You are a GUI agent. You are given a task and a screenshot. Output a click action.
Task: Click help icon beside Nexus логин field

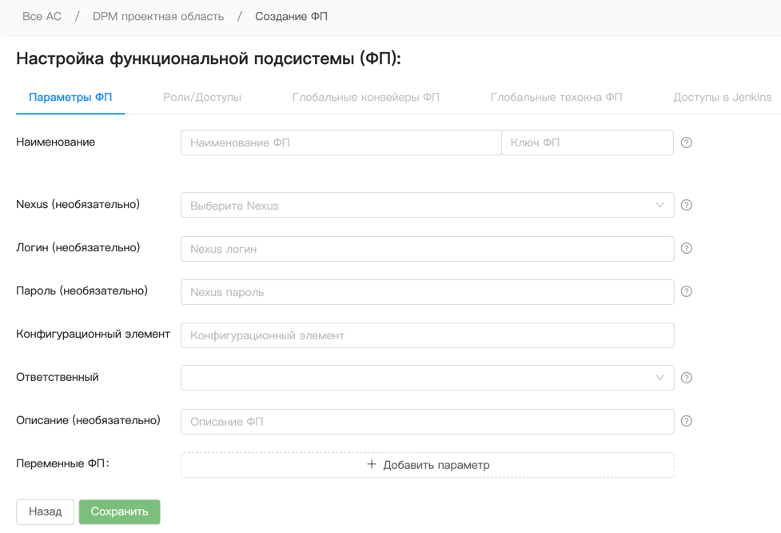(x=686, y=249)
